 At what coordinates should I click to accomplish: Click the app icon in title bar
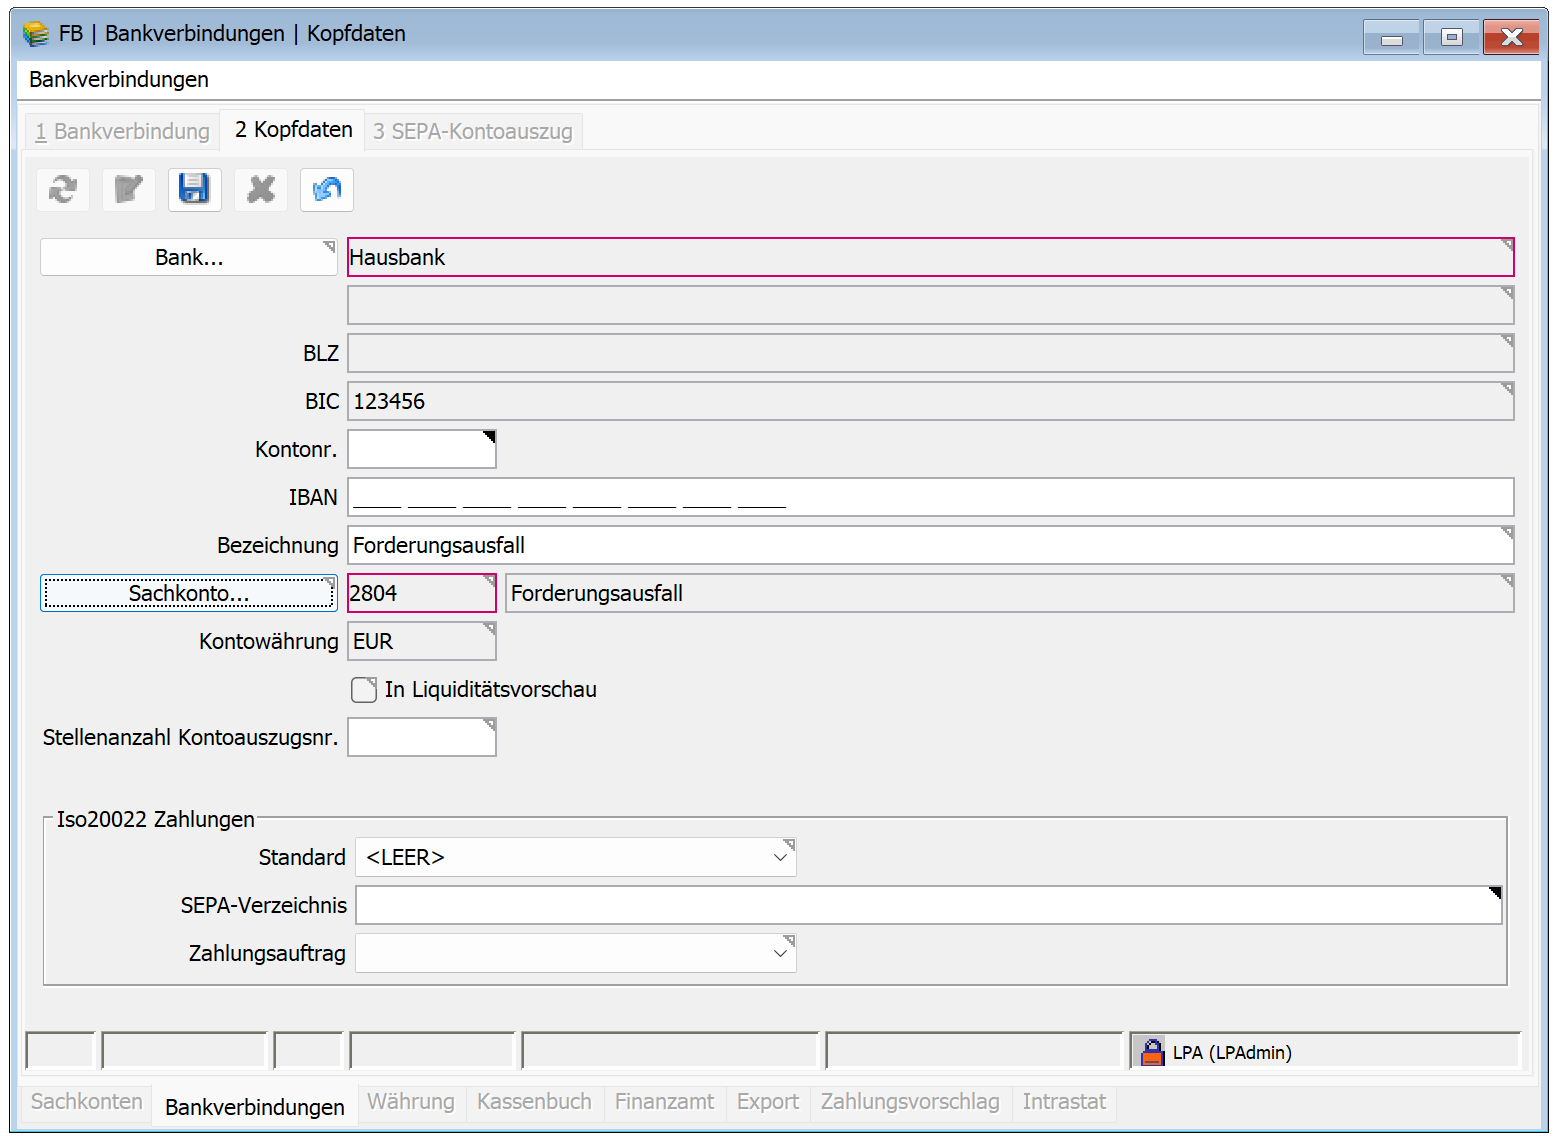click(x=36, y=34)
